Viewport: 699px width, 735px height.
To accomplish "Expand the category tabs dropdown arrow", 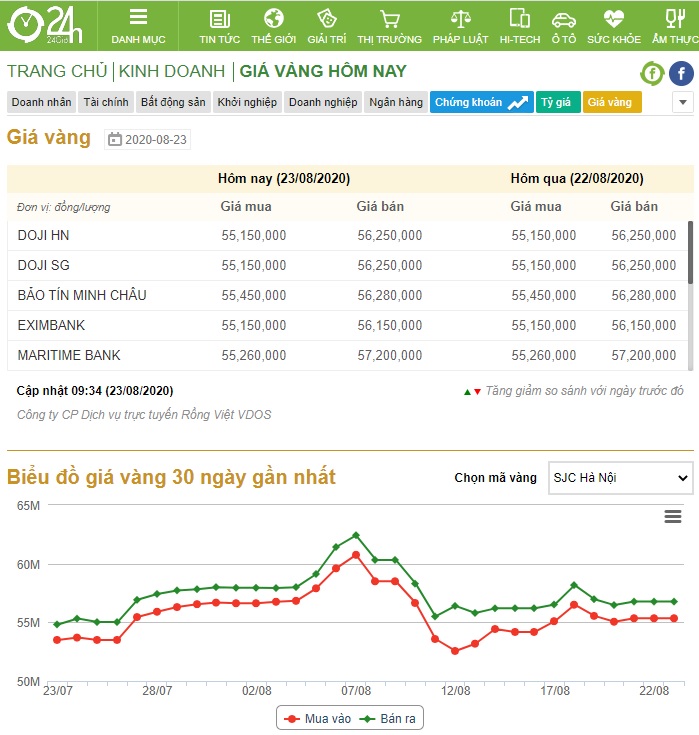I will coord(683,102).
